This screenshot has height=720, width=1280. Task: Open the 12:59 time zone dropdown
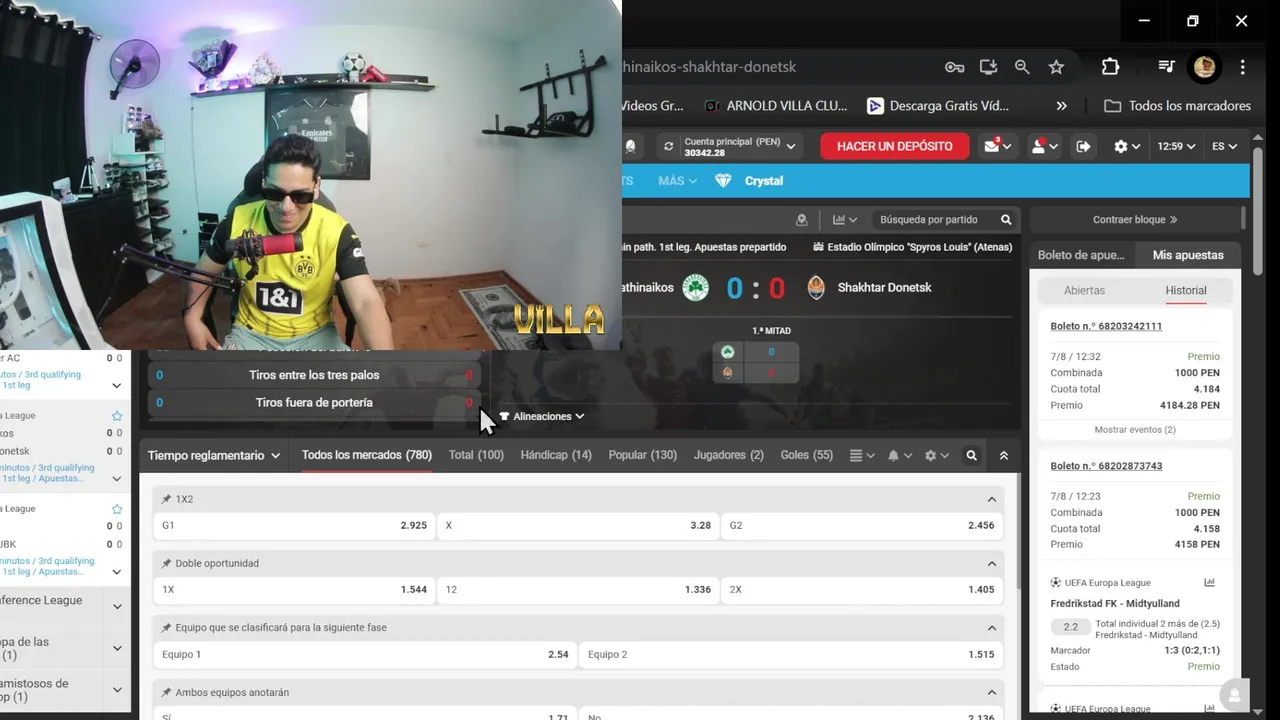coord(1177,146)
